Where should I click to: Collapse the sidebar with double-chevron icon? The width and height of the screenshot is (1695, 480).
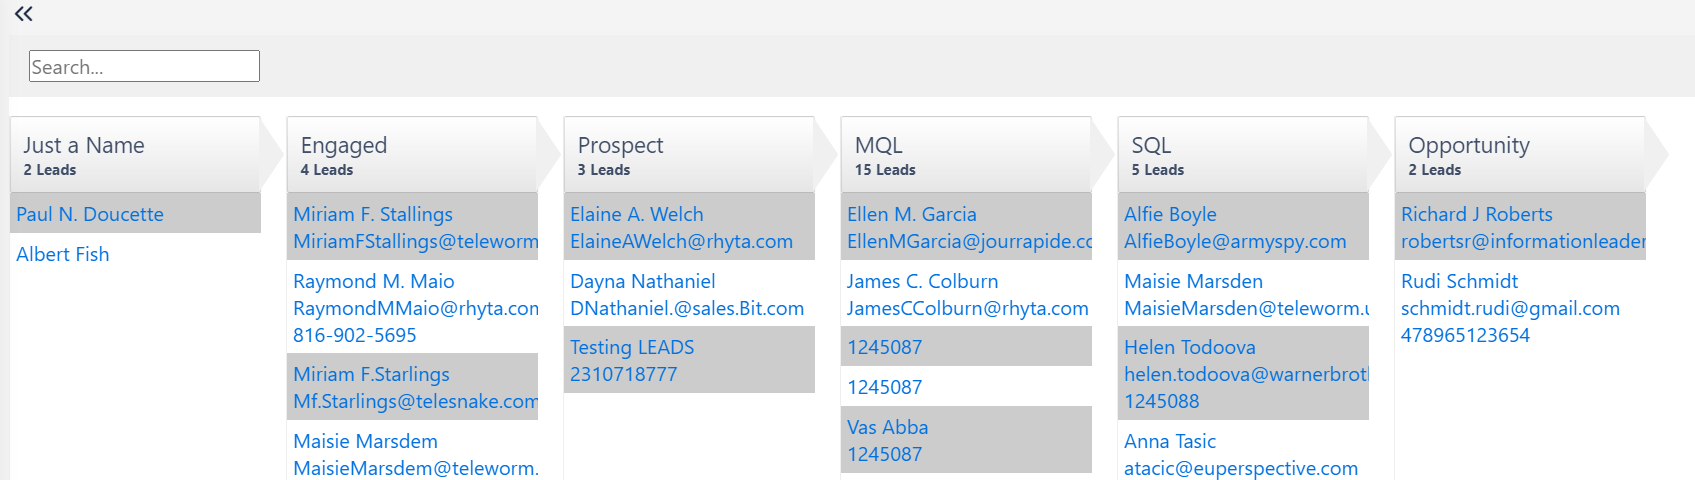pos(24,13)
